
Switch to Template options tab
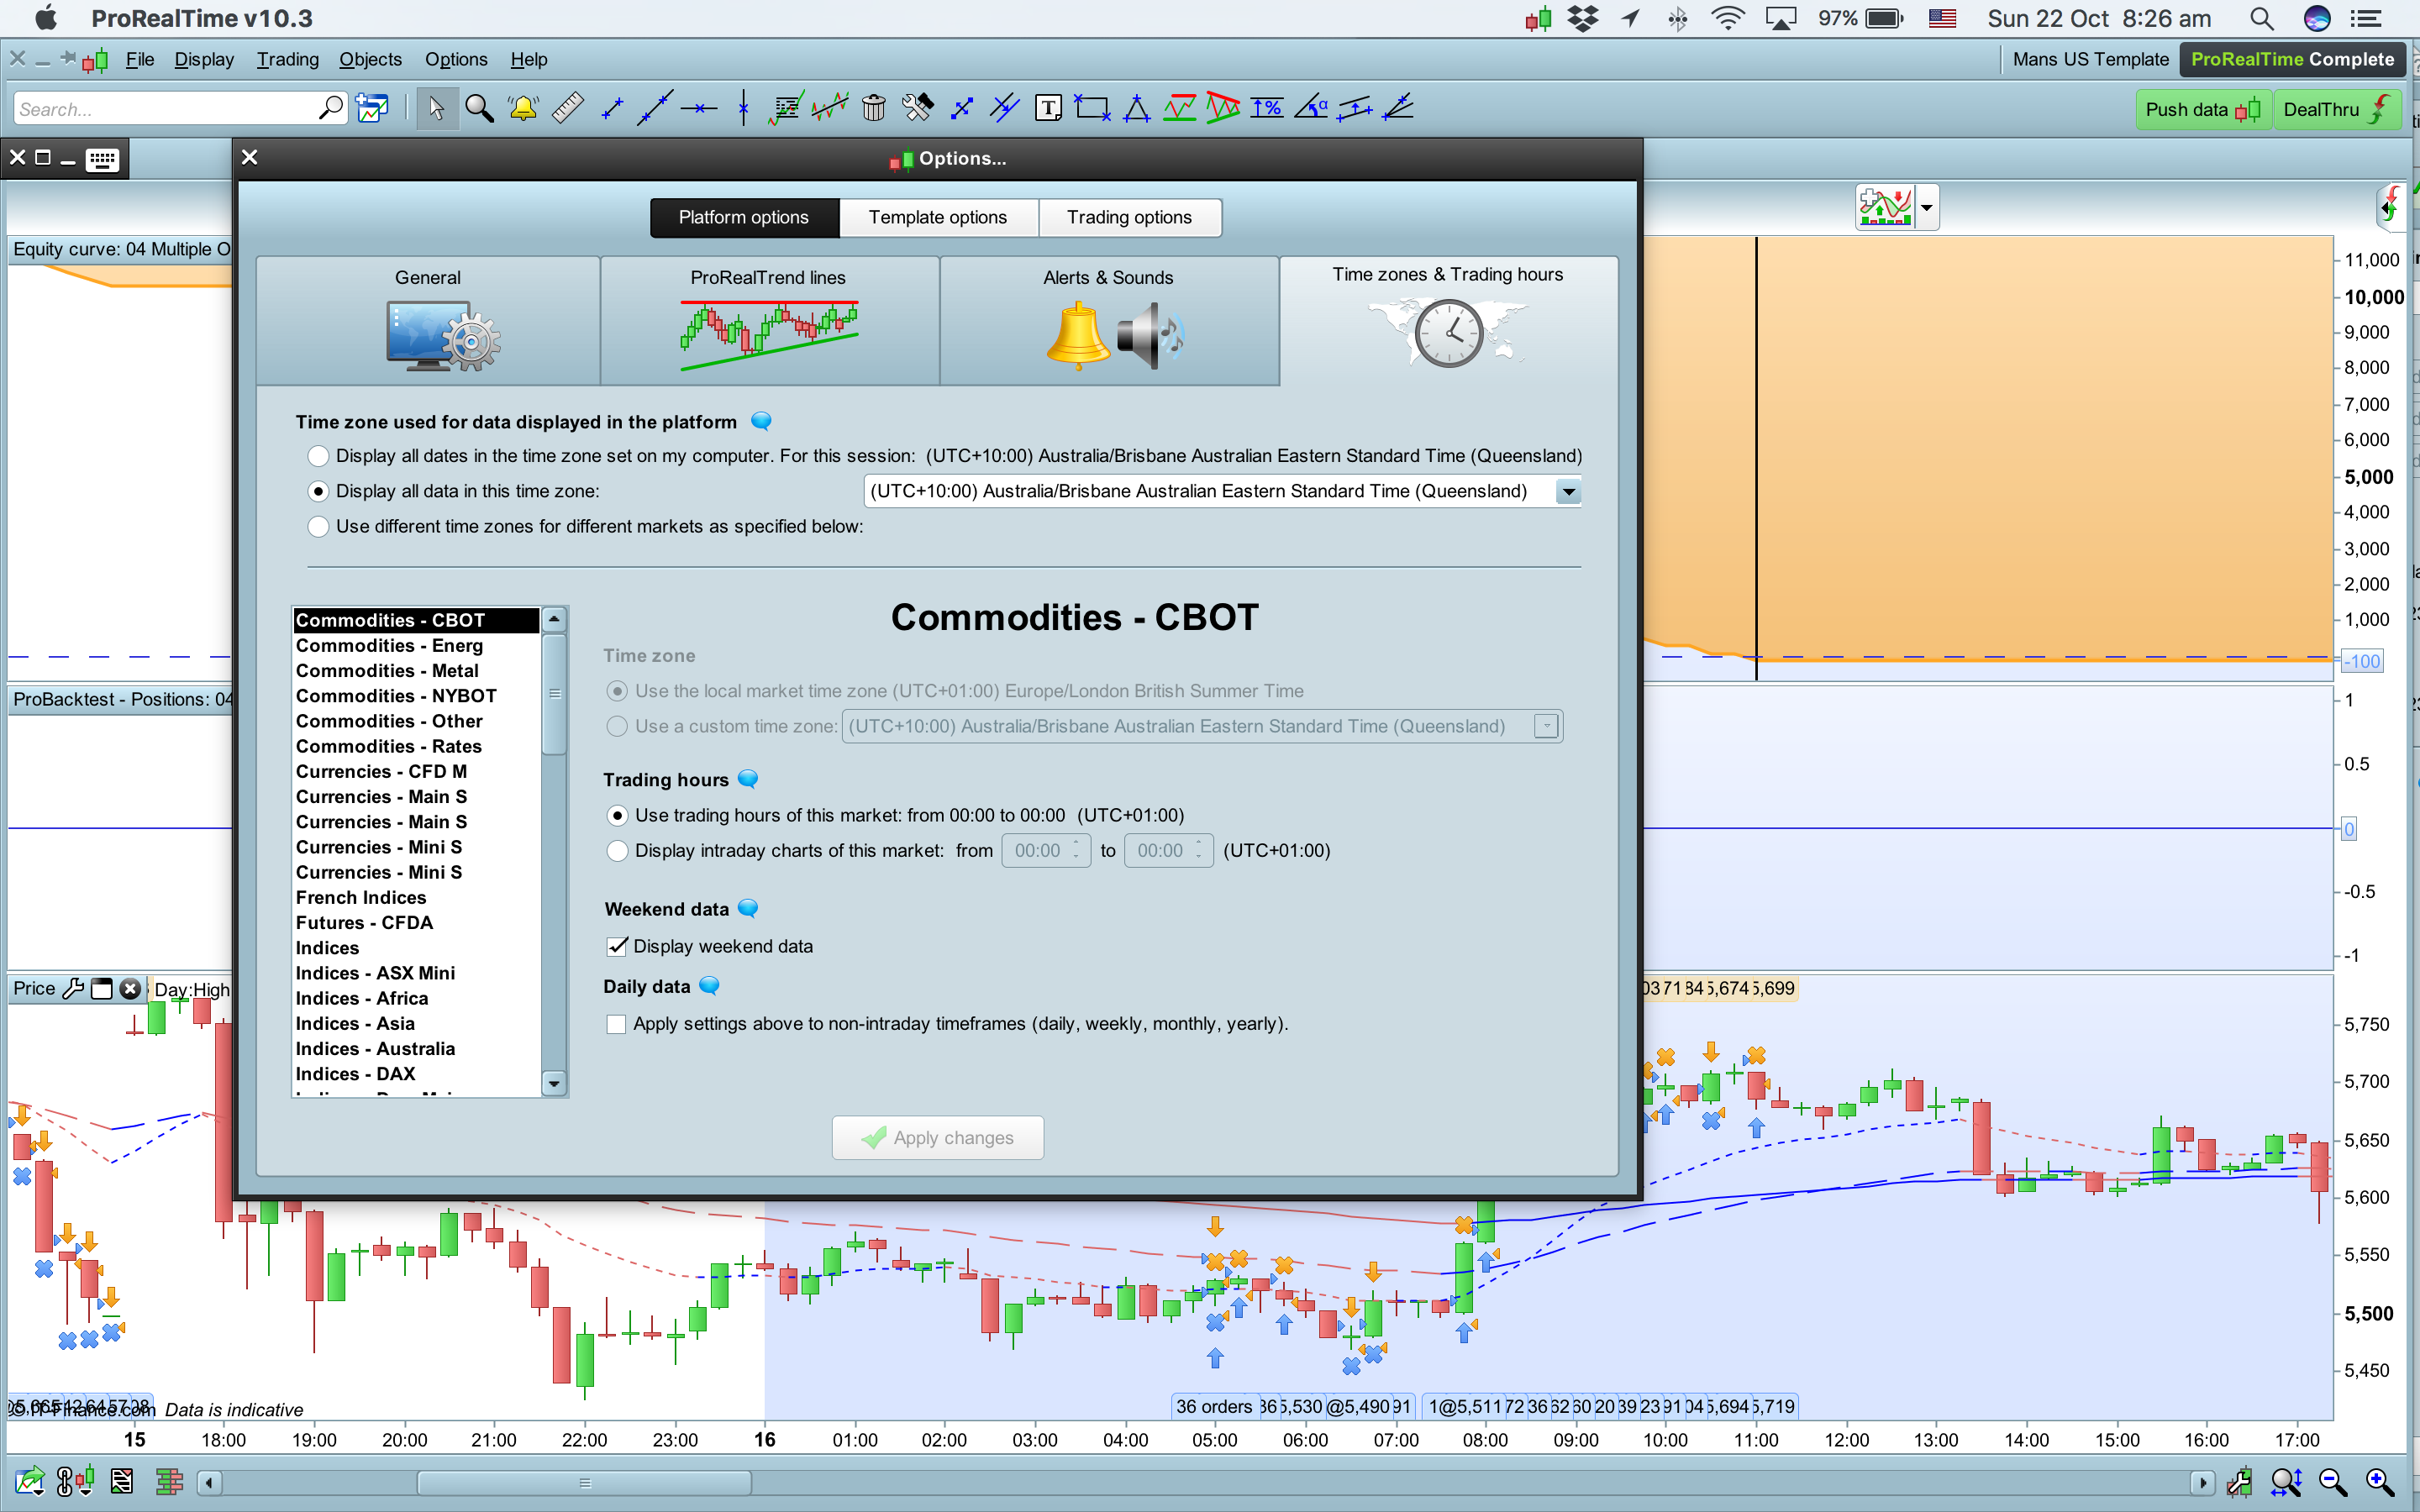[937, 217]
